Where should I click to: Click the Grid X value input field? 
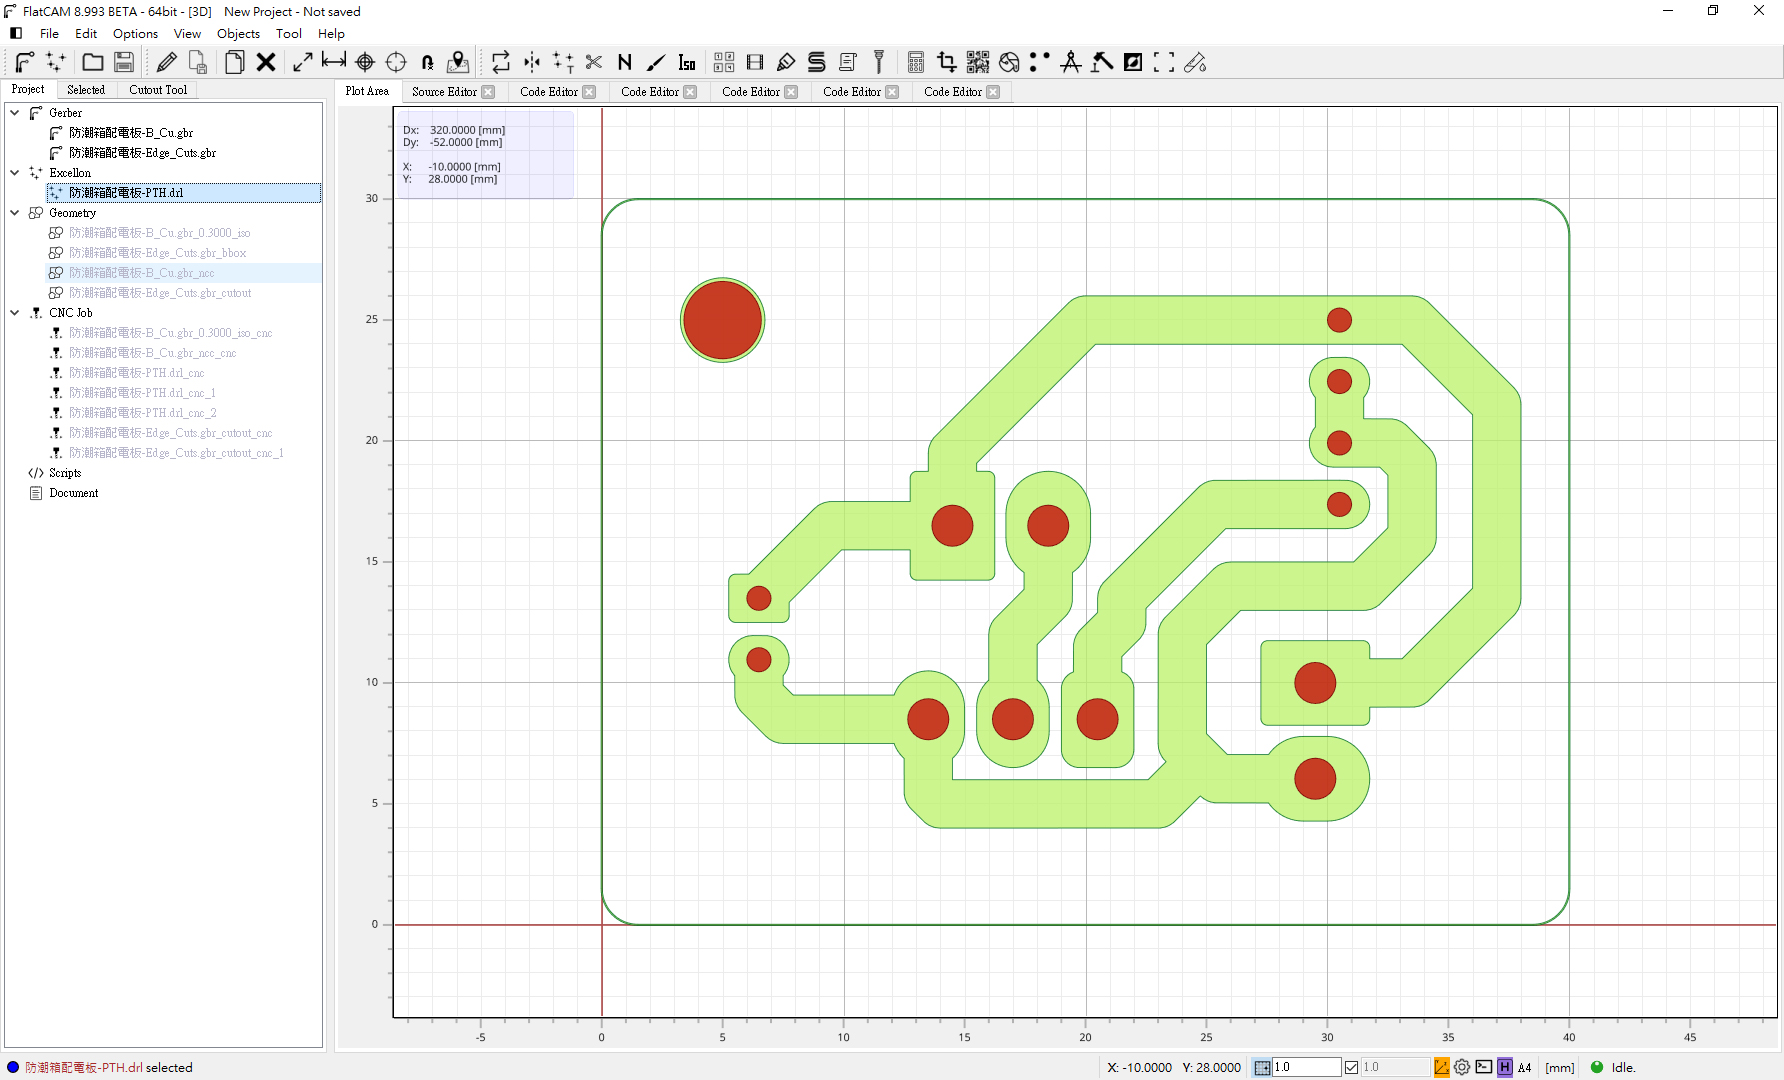click(x=1305, y=1067)
